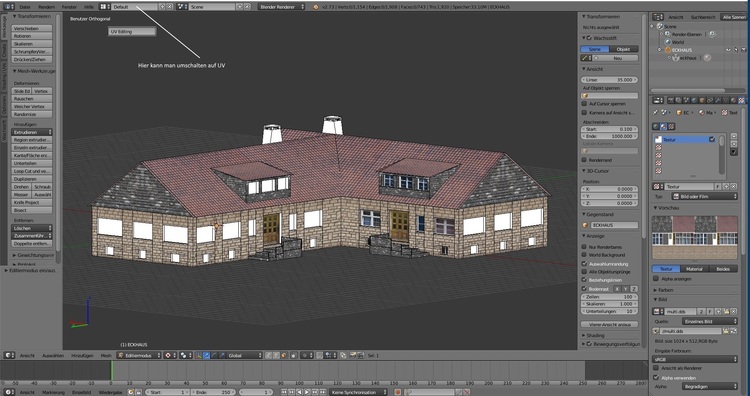The width and height of the screenshot is (750, 396).
Task: Toggle Alle Objektursprünge checkbox
Action: 584,272
